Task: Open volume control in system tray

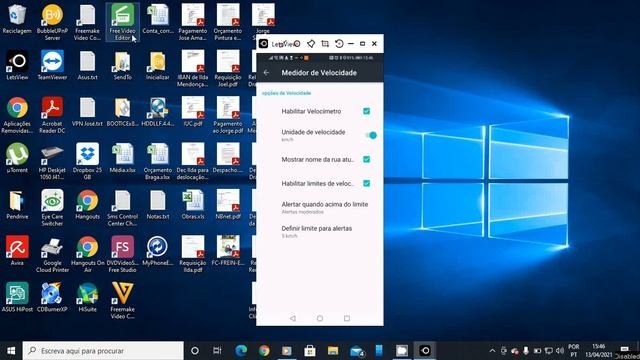Action: 560,351
